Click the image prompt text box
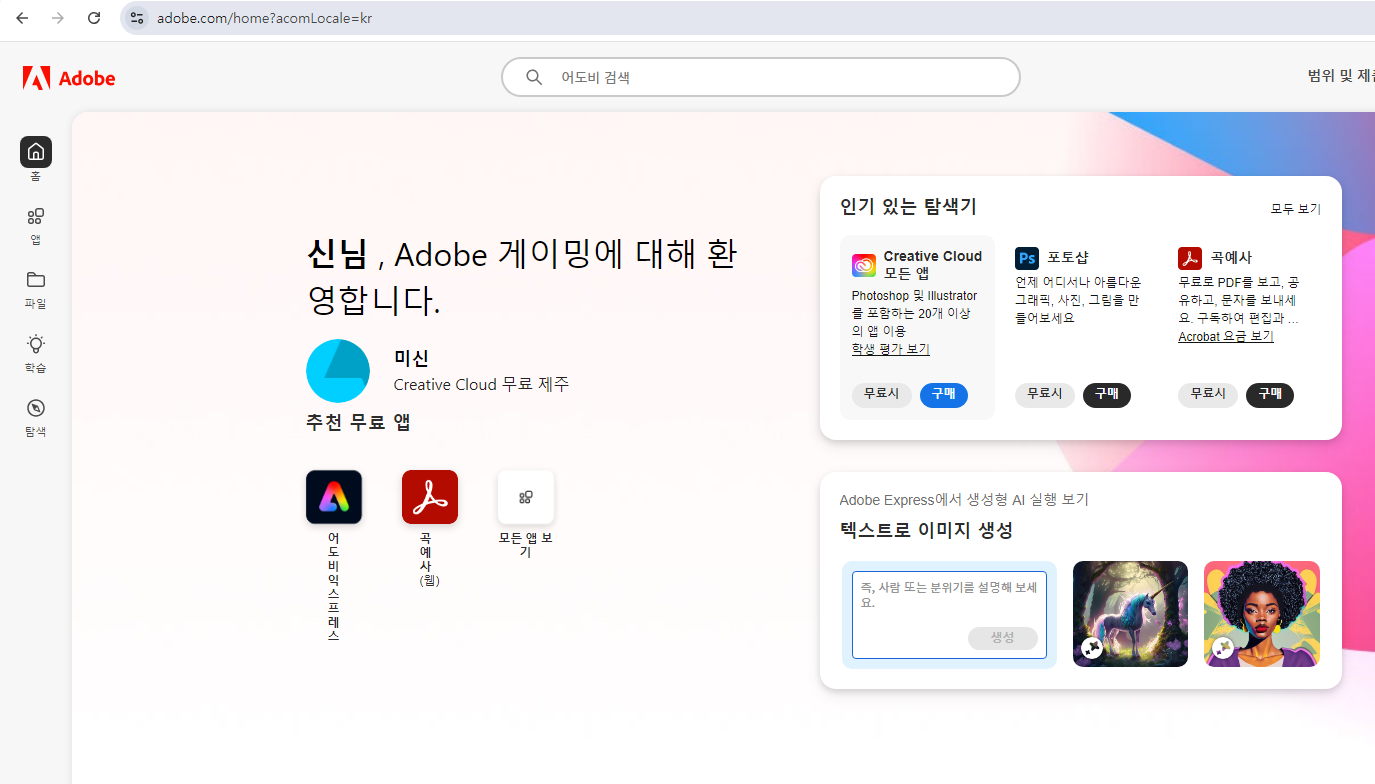1375x784 pixels. coord(949,615)
